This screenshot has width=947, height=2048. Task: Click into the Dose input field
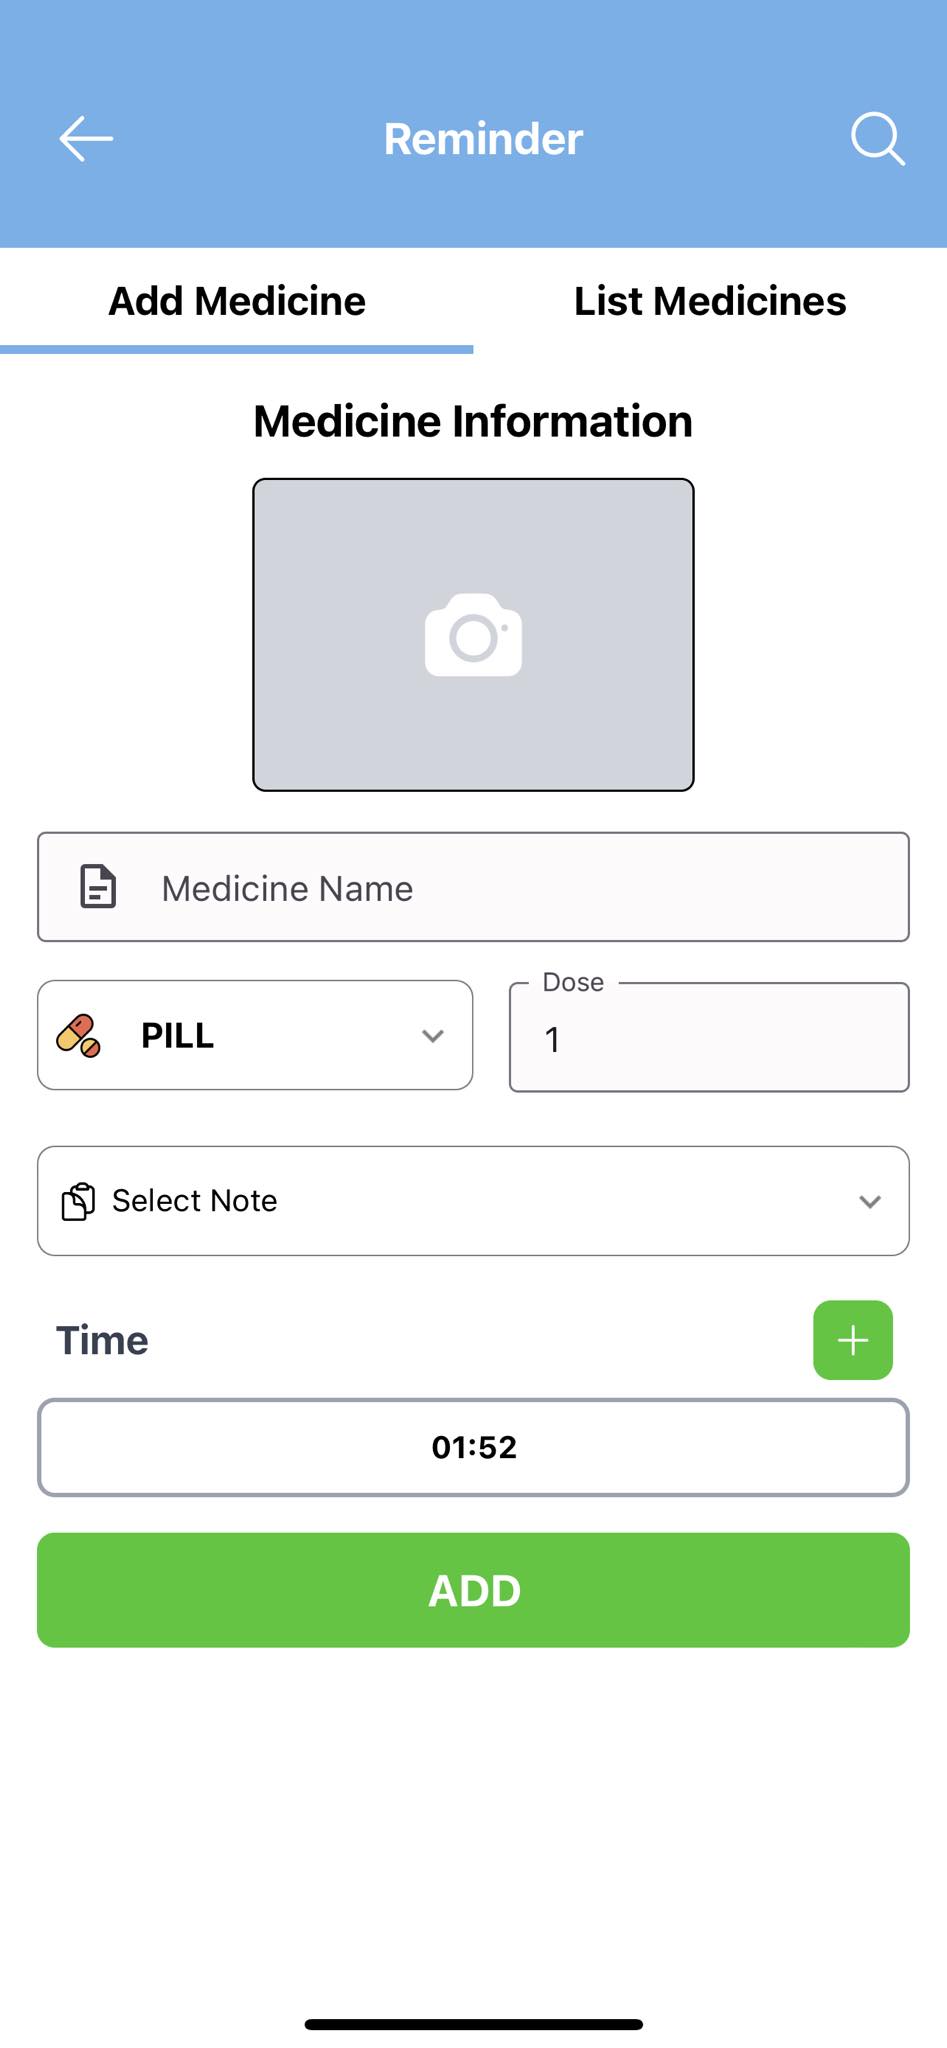pyautogui.click(x=709, y=1037)
